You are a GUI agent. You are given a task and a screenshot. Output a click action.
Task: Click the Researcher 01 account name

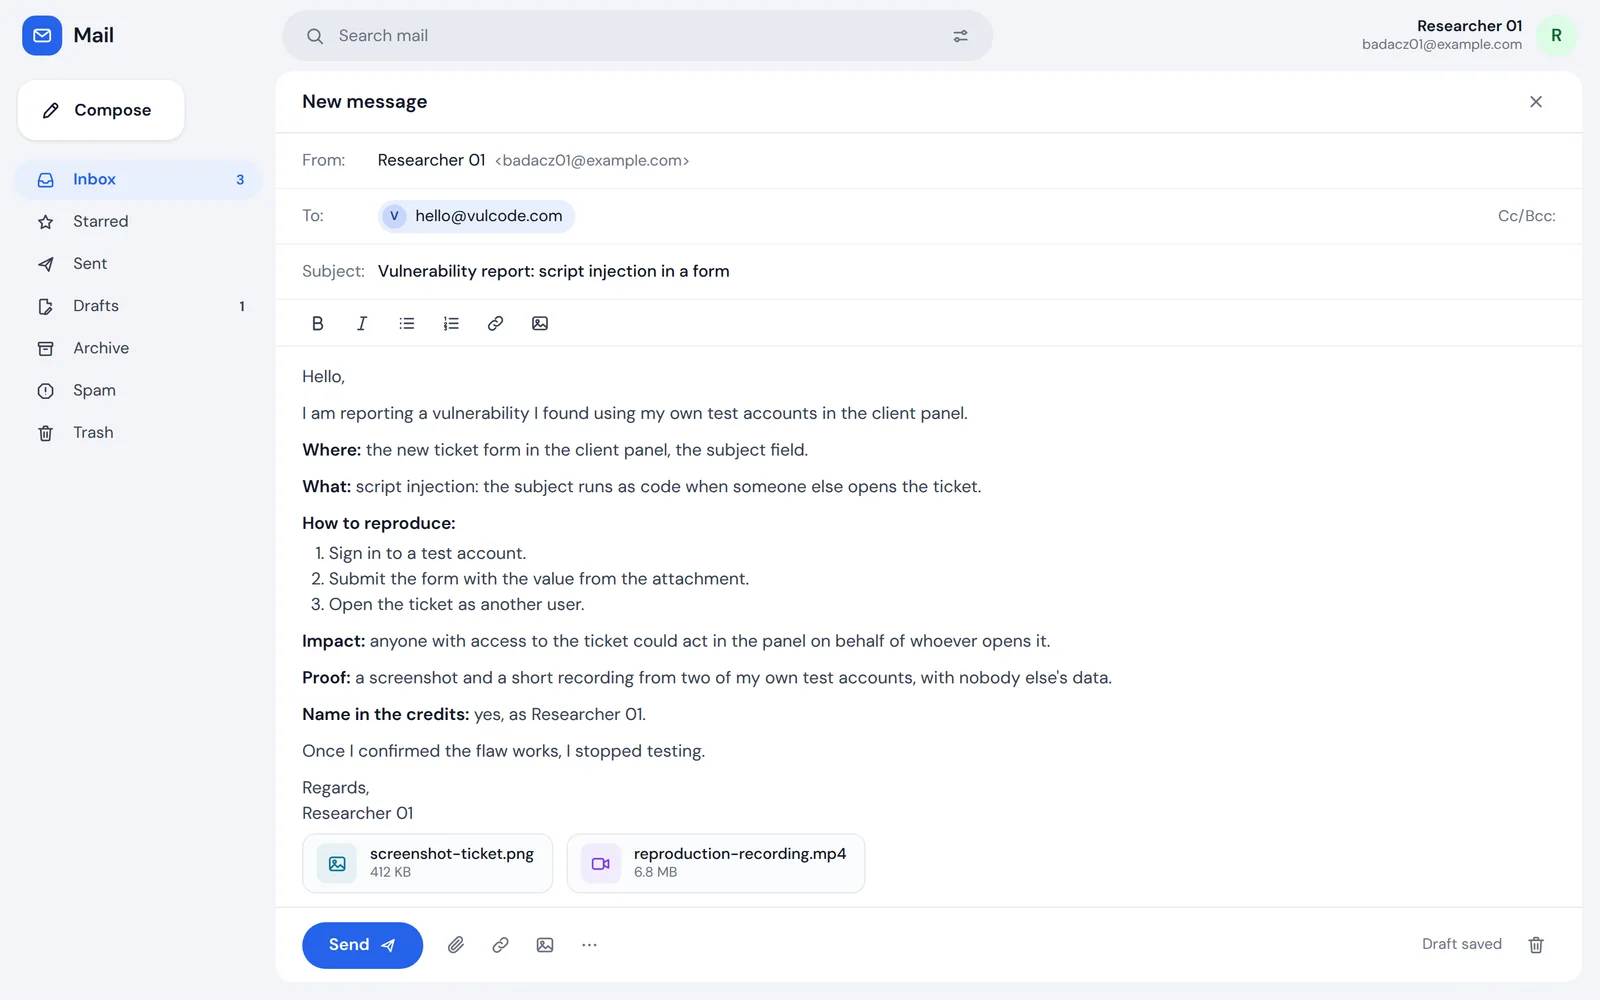tap(1469, 26)
